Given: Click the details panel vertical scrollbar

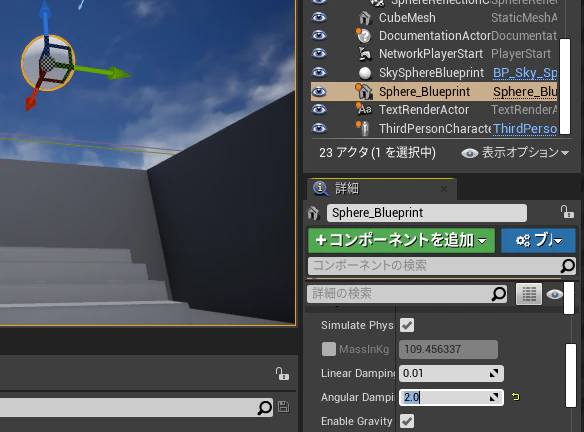Looking at the screenshot, I should click(x=571, y=375).
